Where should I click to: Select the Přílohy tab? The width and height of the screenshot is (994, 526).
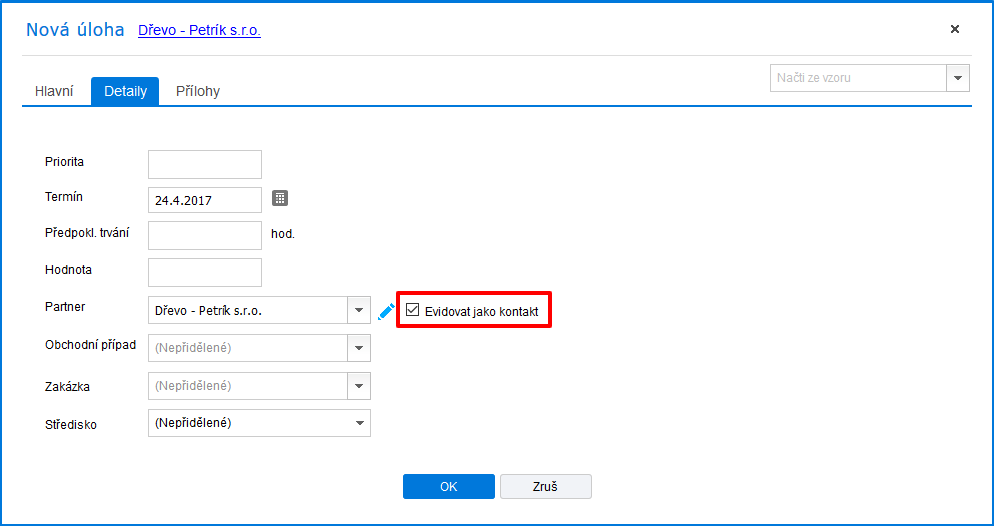(198, 91)
